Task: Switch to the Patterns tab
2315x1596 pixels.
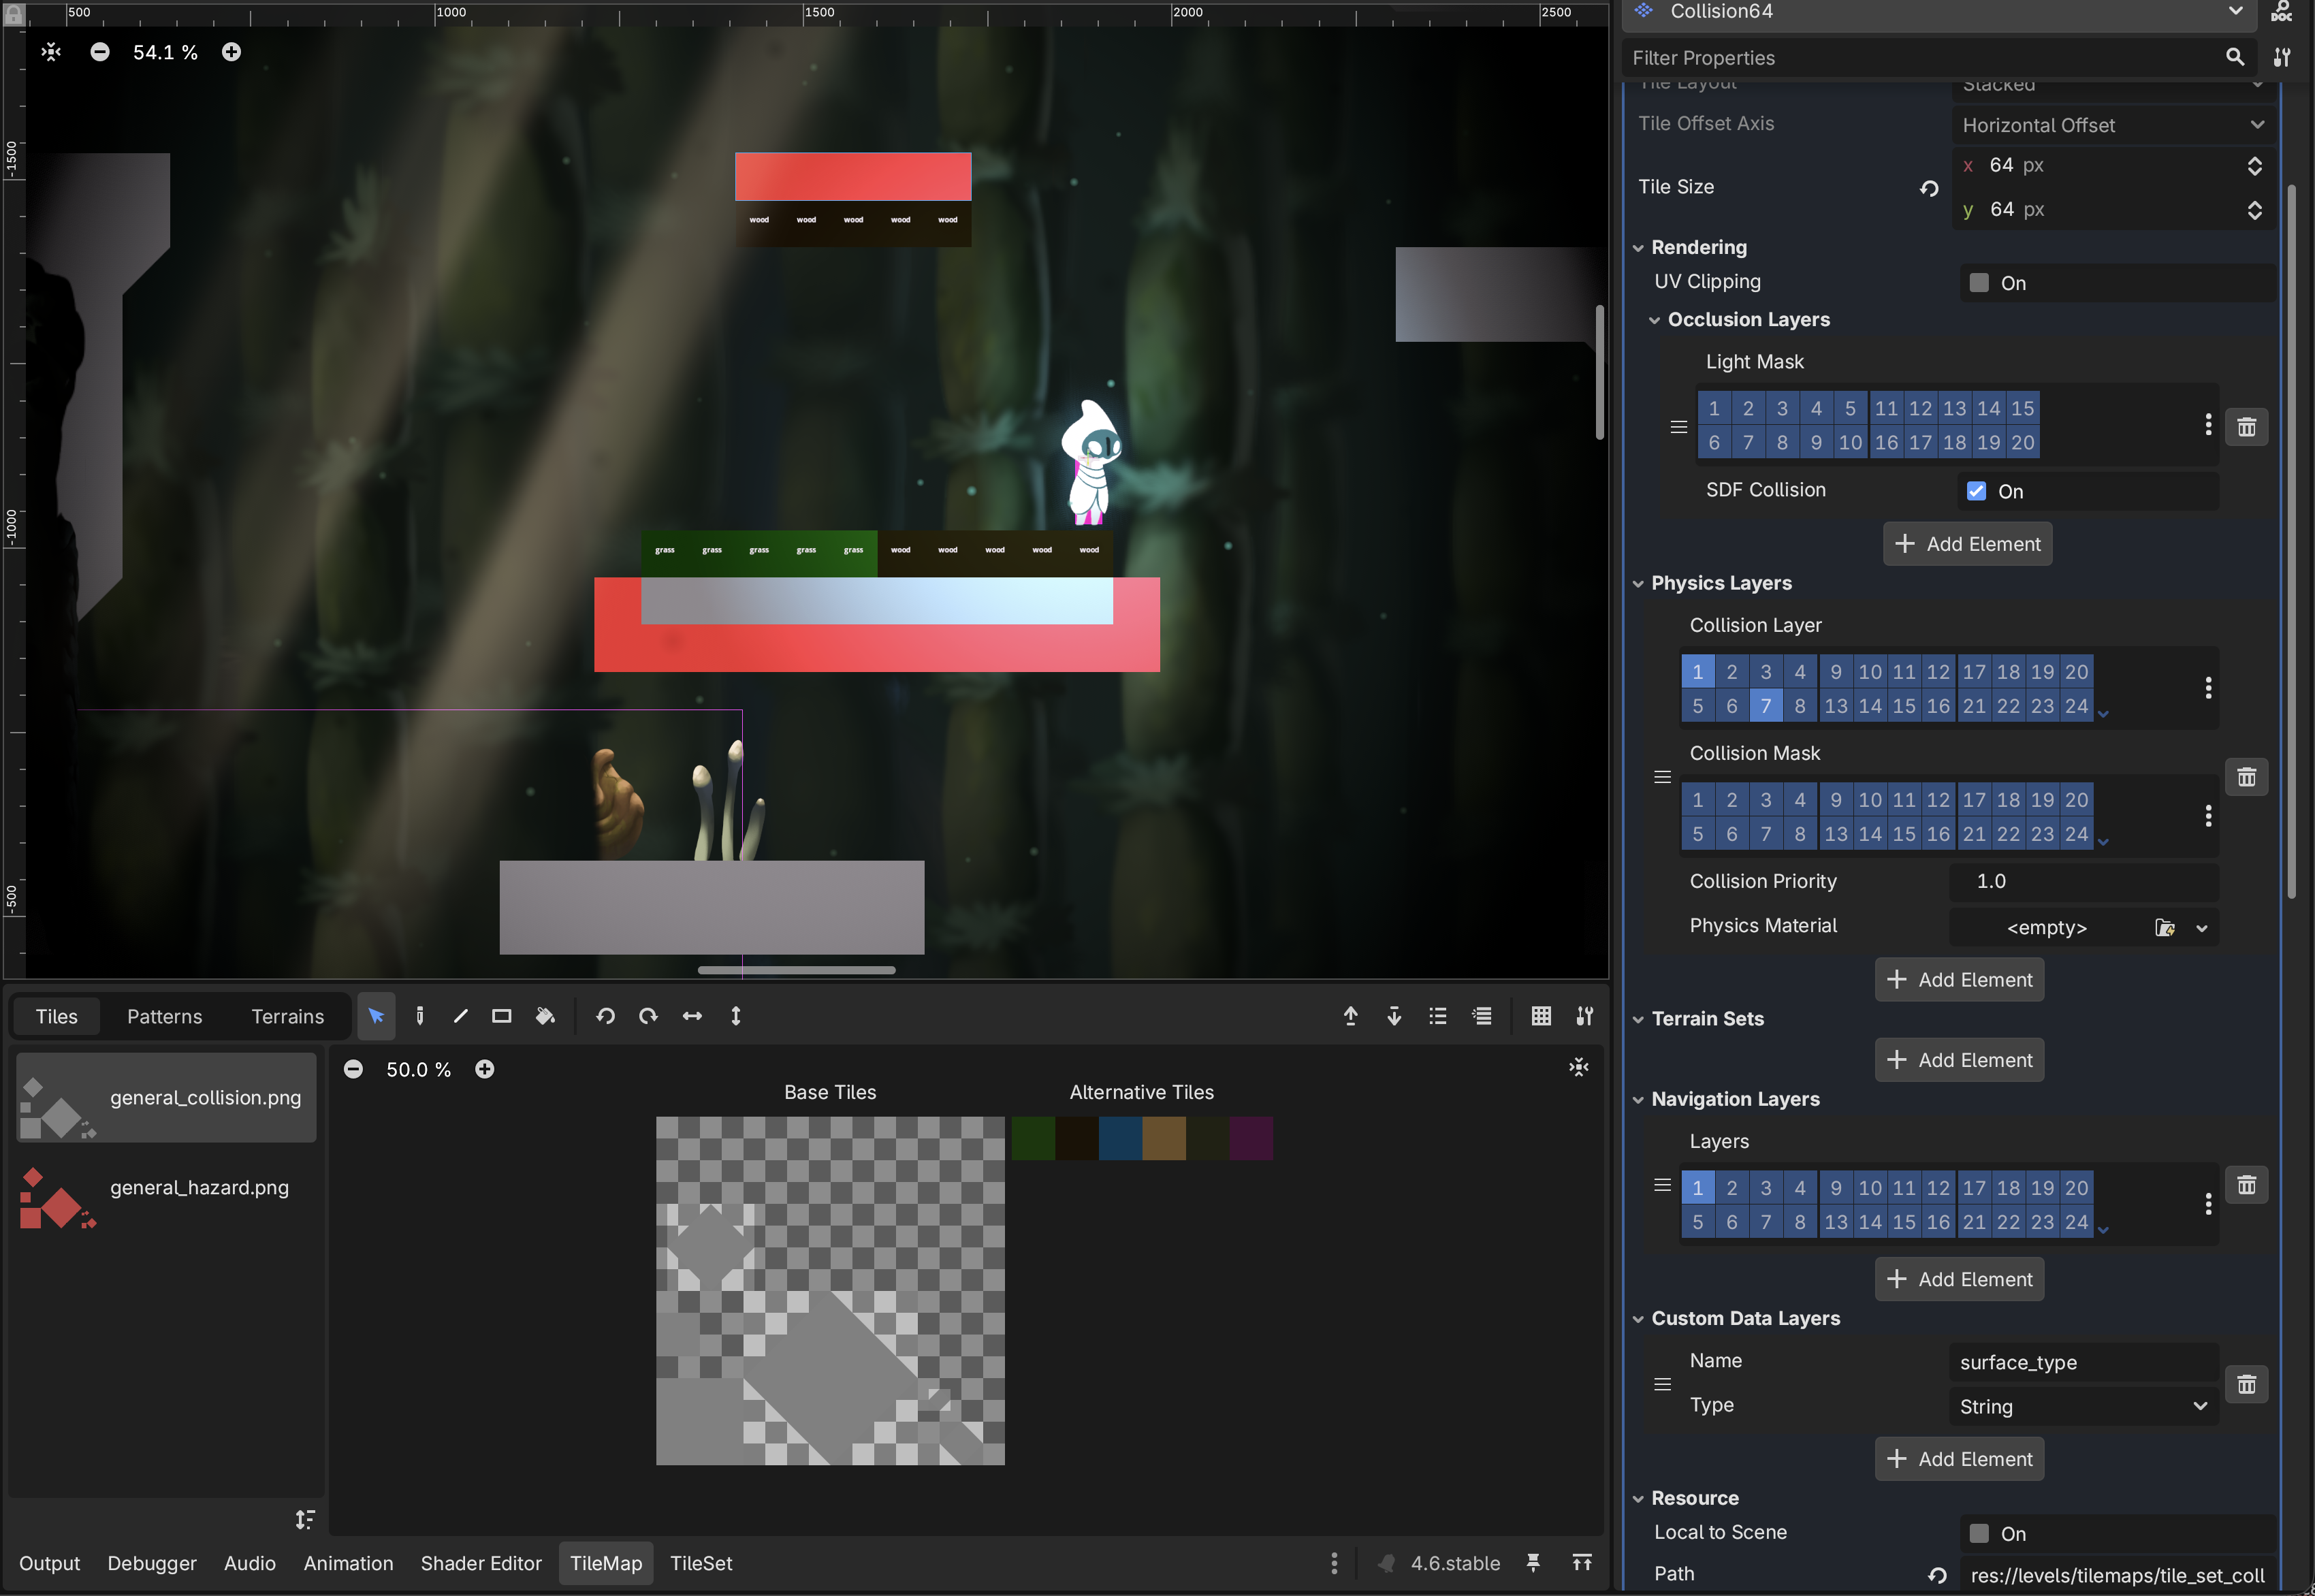Action: tap(165, 1016)
